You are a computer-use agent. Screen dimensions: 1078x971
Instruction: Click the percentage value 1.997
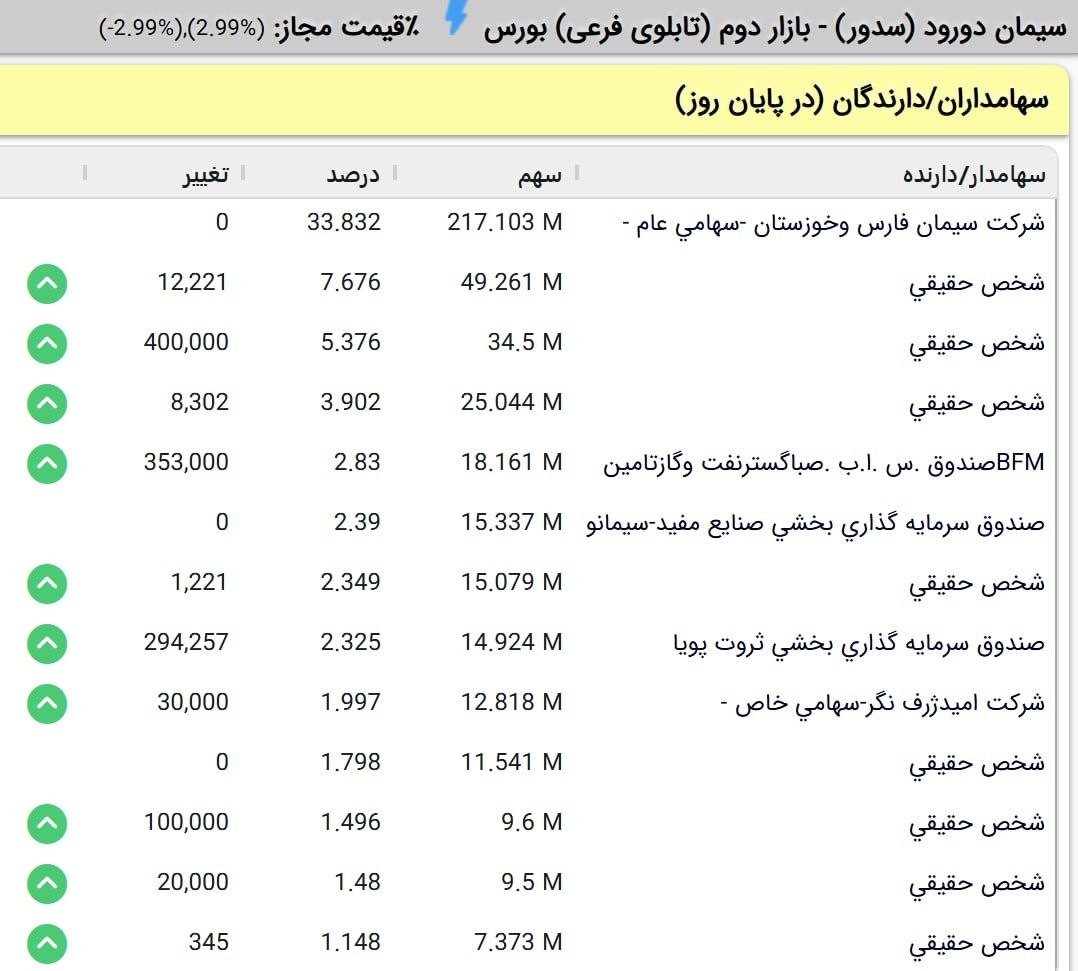(x=351, y=702)
